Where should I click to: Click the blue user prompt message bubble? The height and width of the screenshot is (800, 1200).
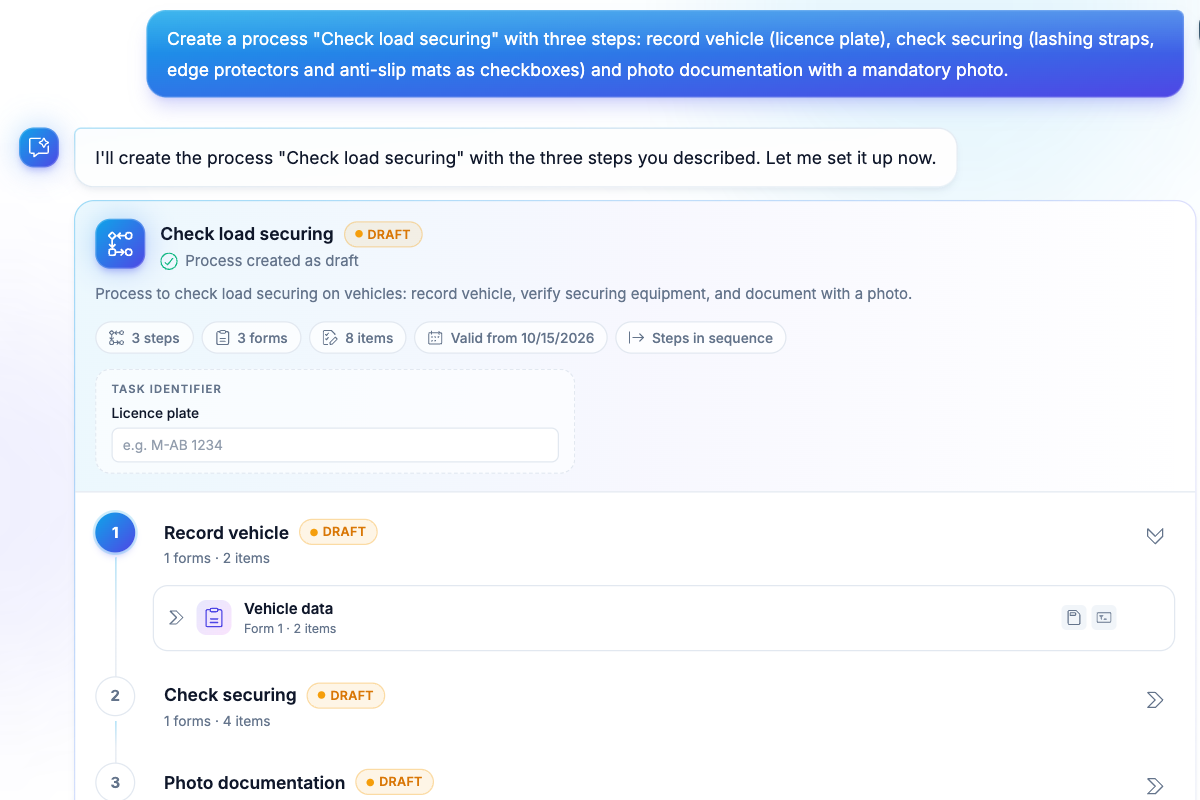click(665, 54)
